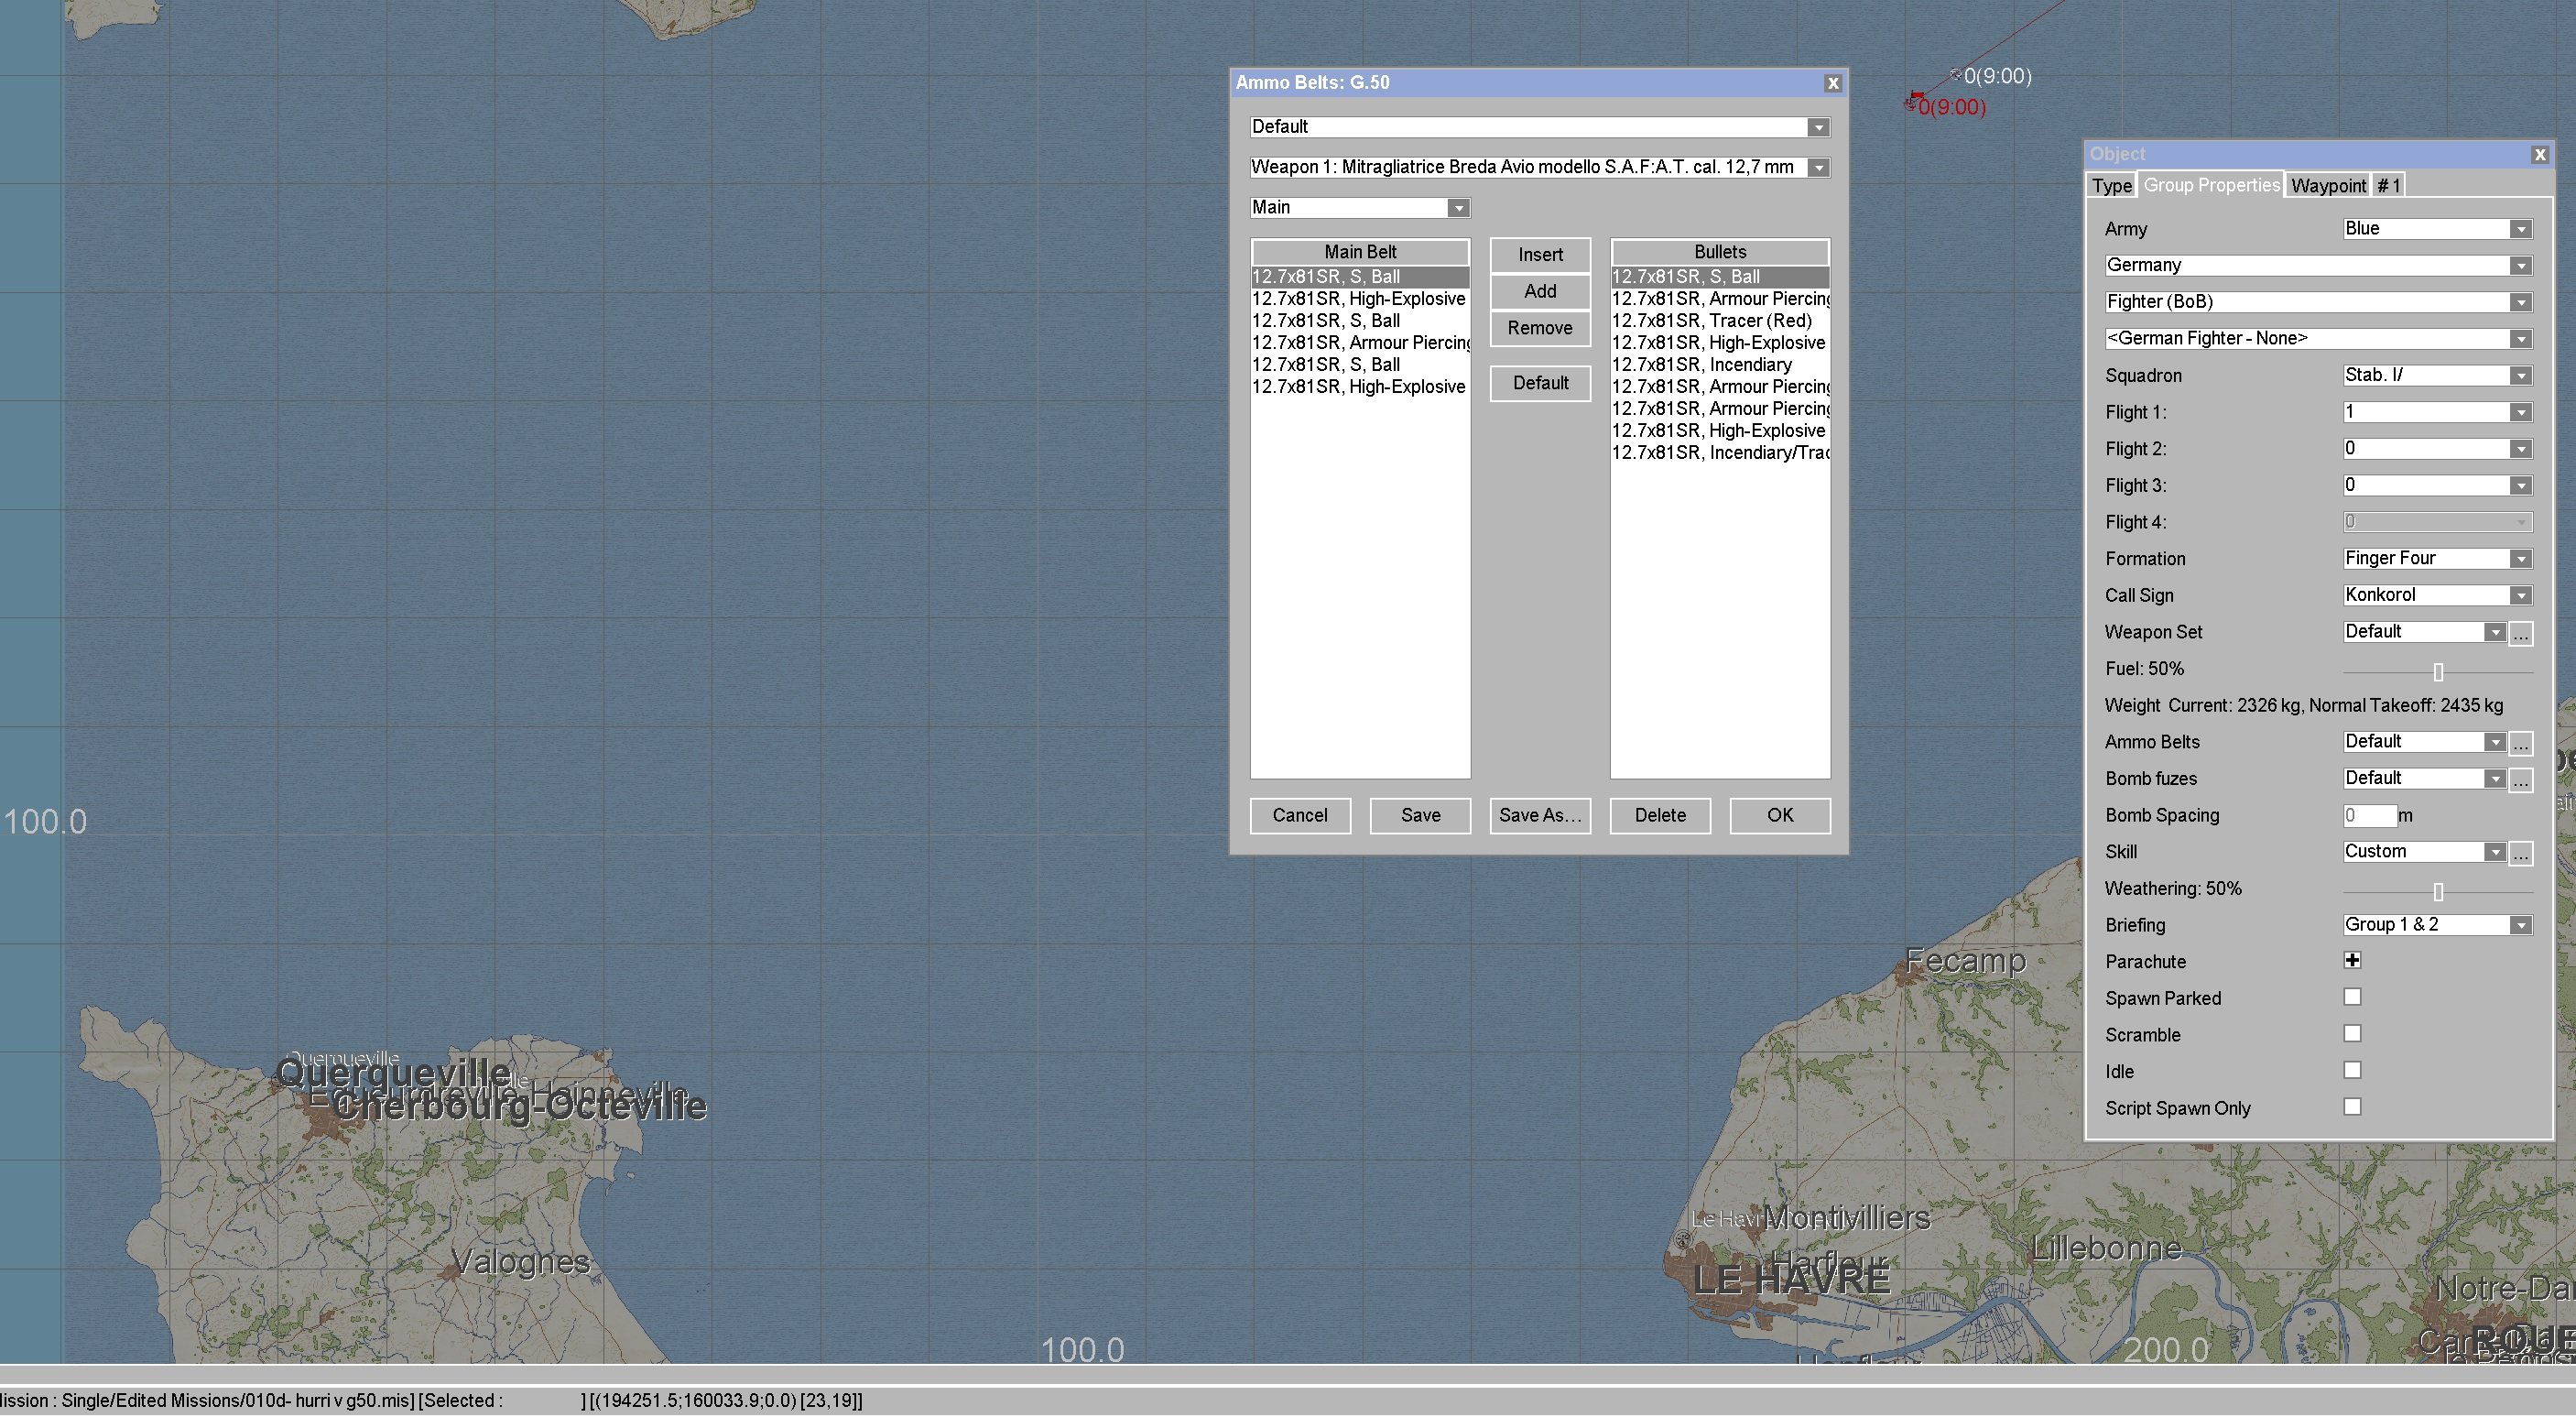Close the Ammo Belts G.50 dialog
The image size is (2576, 1417).
[x=1832, y=84]
